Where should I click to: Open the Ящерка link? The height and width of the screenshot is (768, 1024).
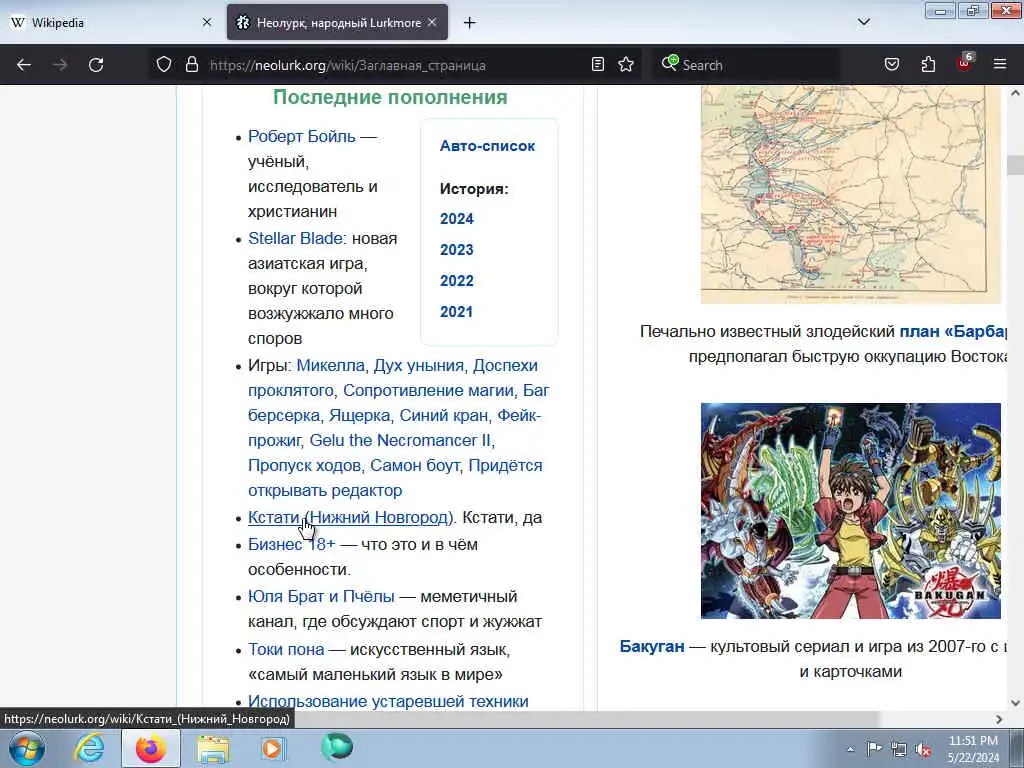point(359,415)
